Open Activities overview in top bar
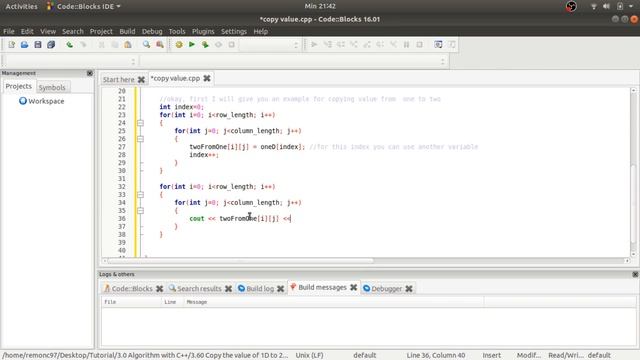This screenshot has height=360, width=640. coord(21,6)
